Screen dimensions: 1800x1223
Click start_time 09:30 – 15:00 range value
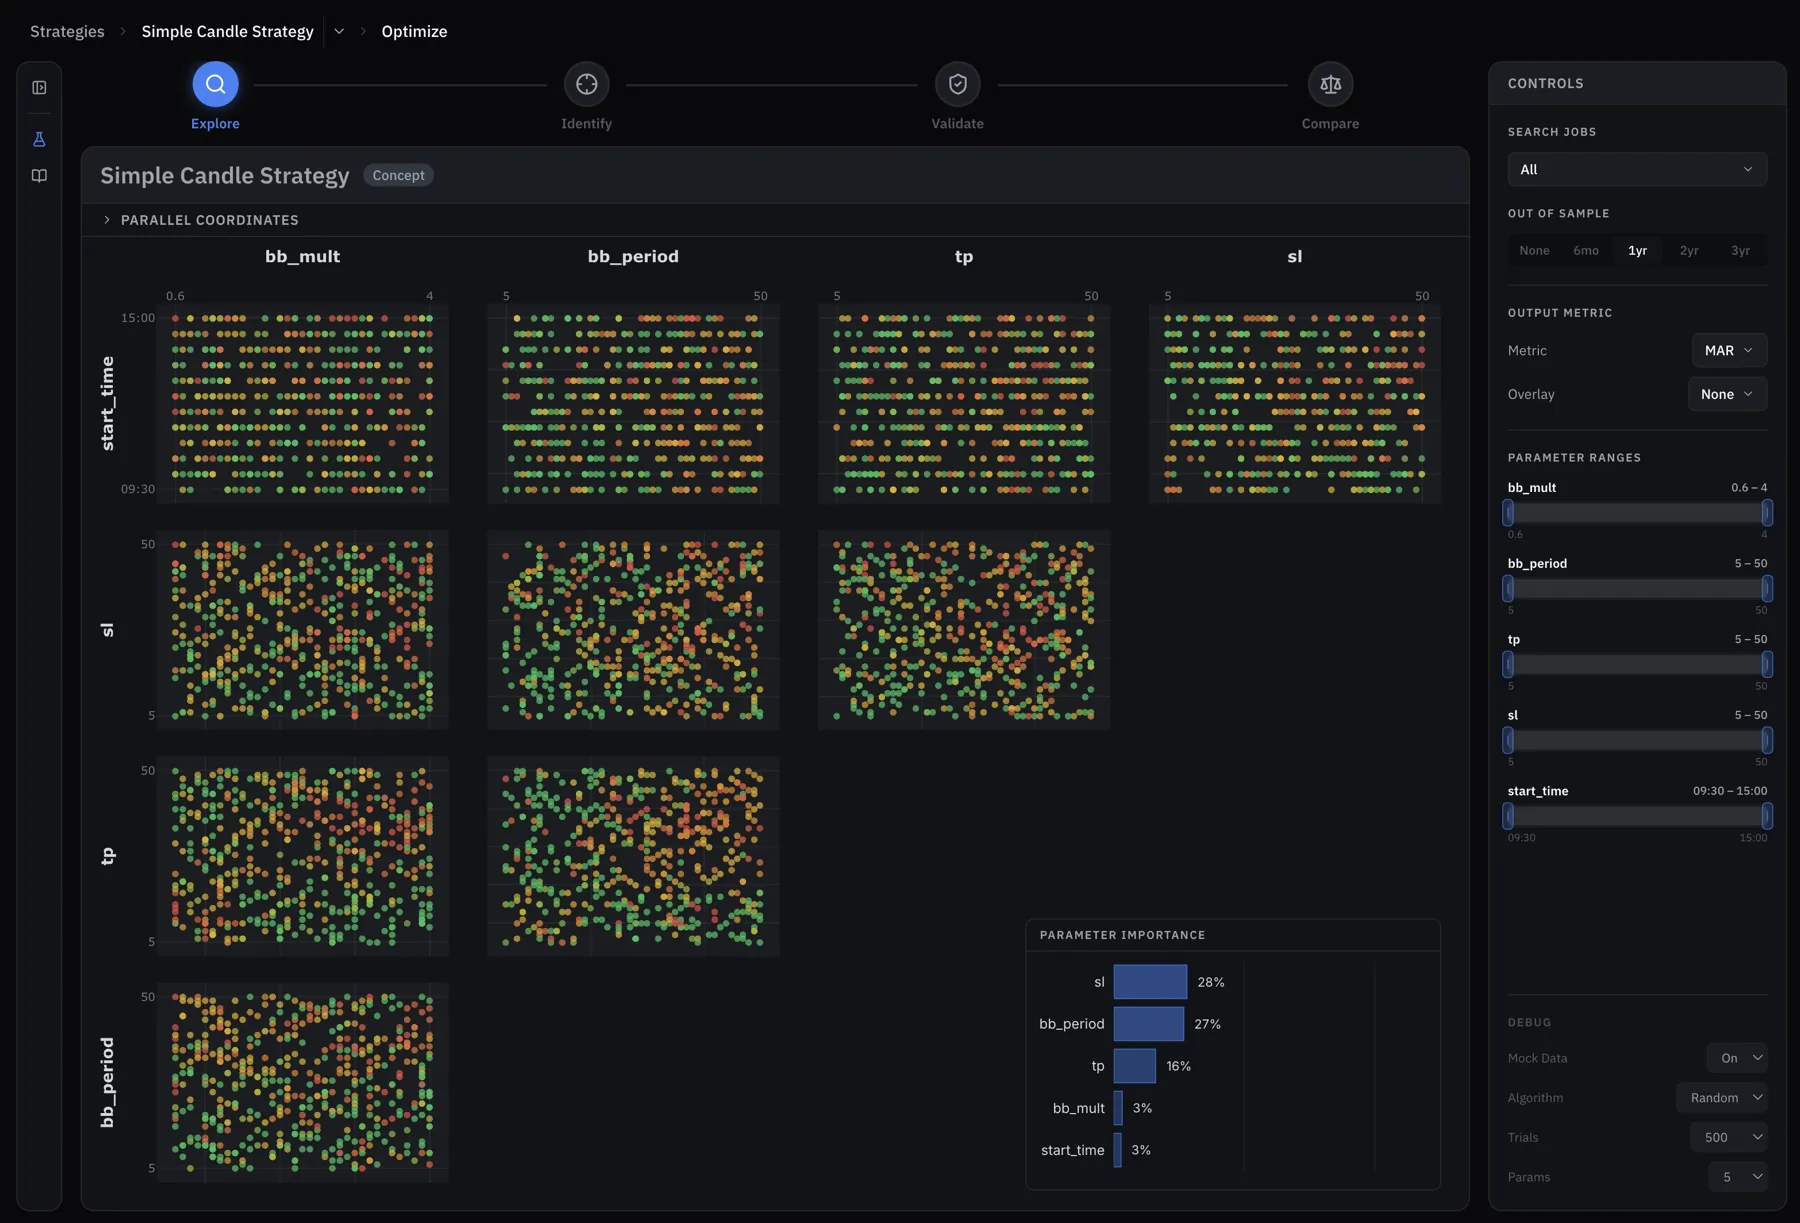click(x=1730, y=791)
